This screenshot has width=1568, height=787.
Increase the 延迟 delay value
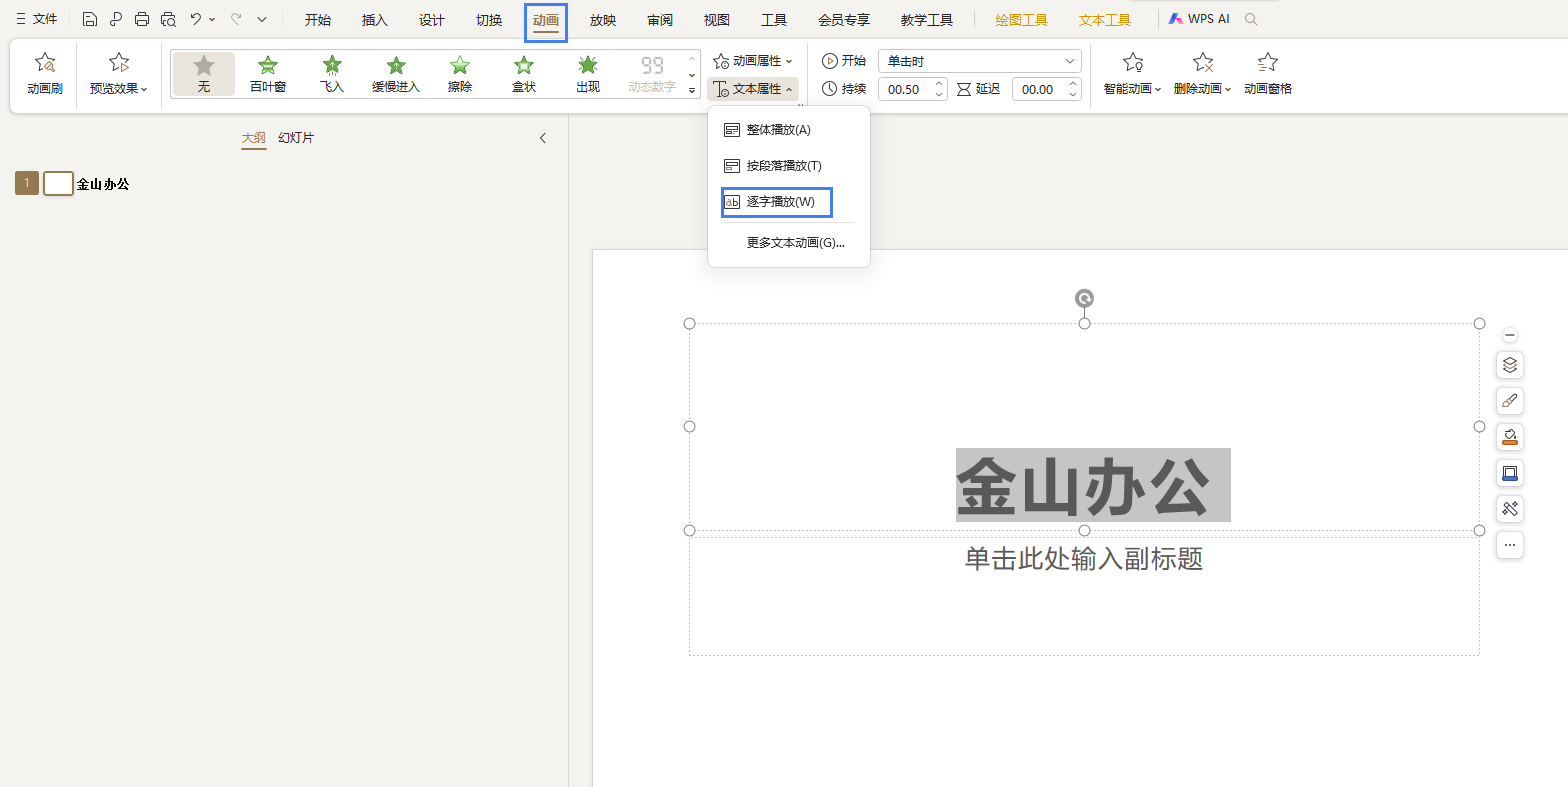[x=1074, y=84]
